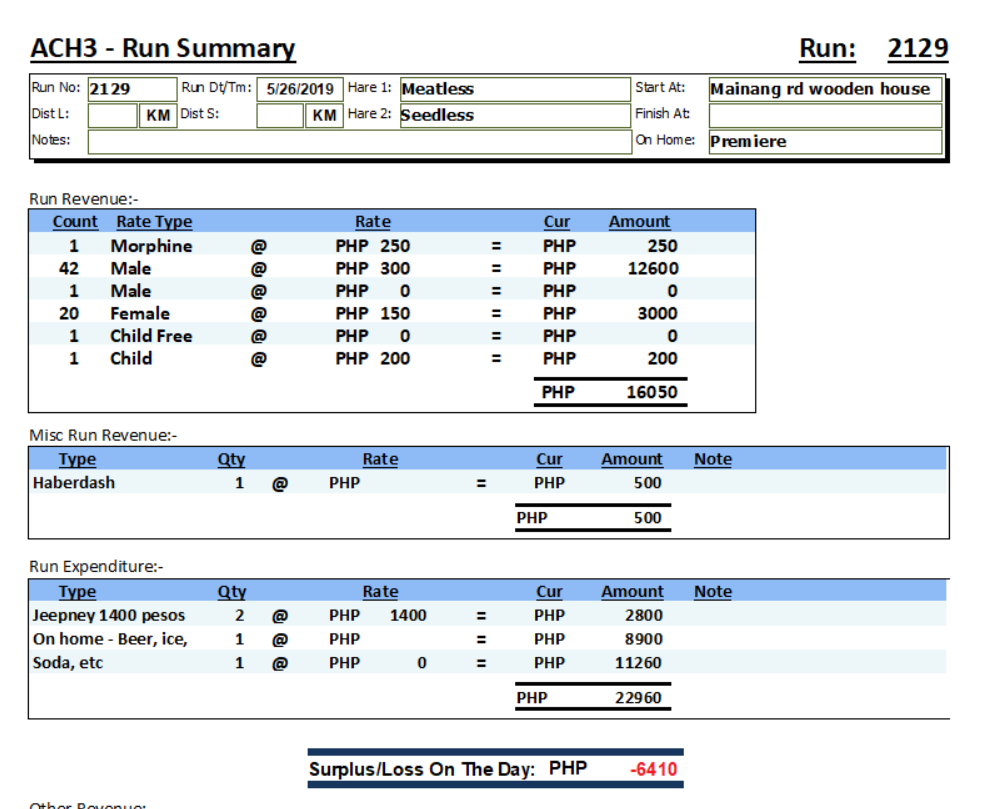Click the Hare 2 field containing Seedless
The height and width of the screenshot is (809, 997).
click(514, 115)
